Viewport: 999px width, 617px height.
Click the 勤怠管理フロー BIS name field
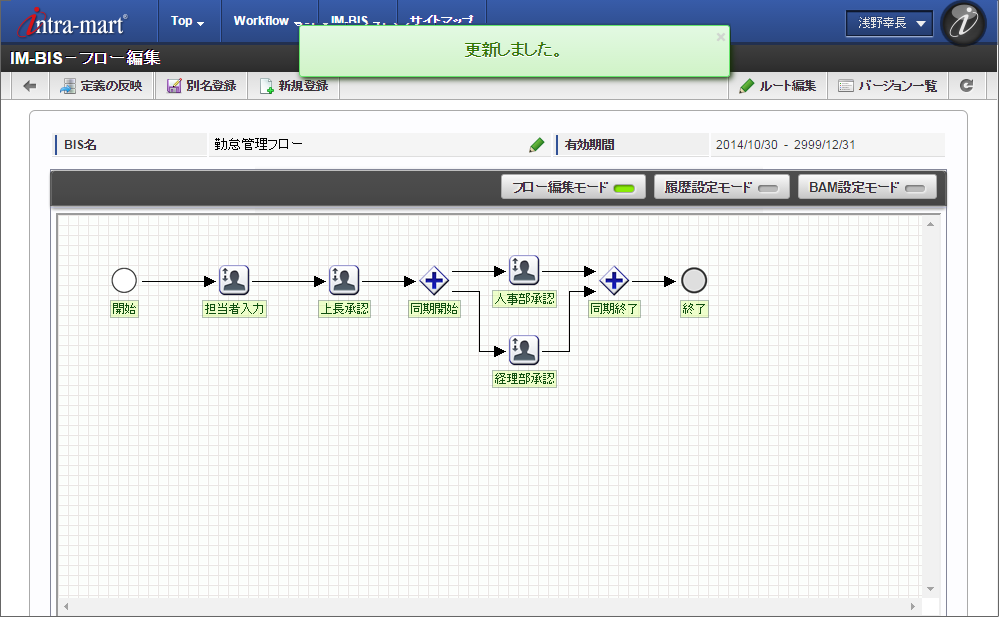(378, 145)
